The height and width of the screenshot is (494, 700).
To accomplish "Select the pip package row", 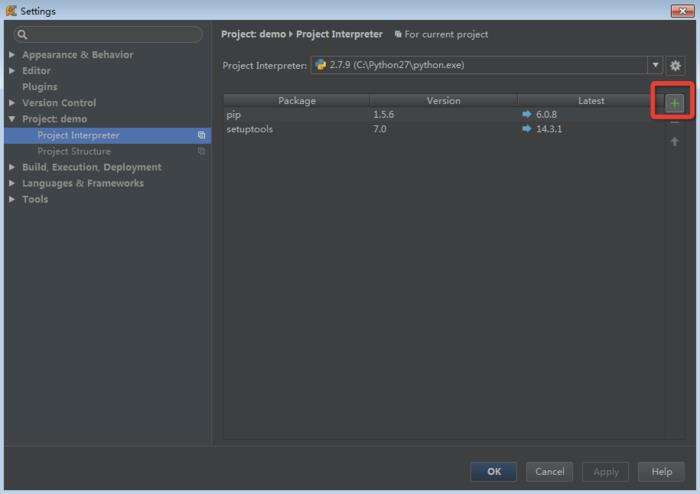I will 444,114.
